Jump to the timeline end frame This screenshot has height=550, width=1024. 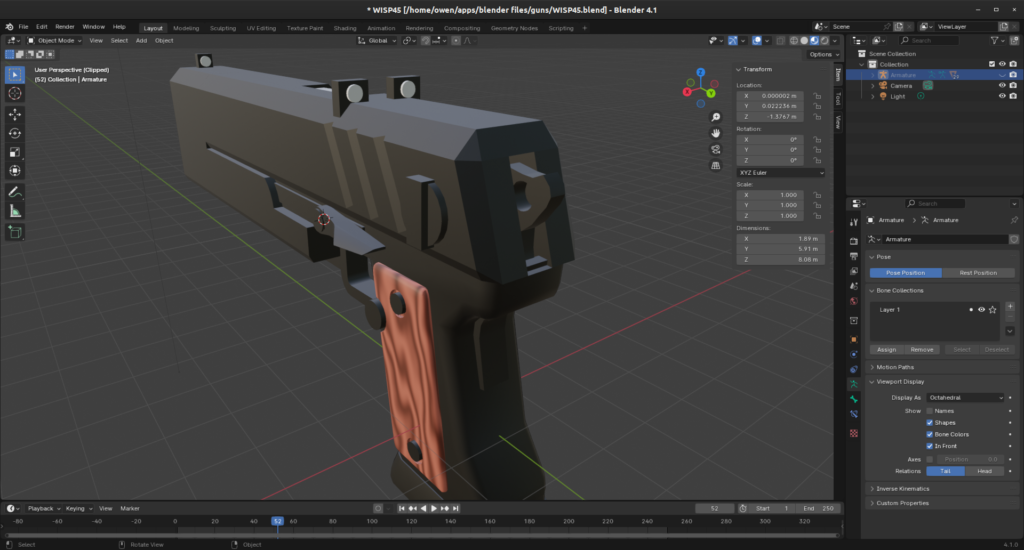tap(456, 508)
